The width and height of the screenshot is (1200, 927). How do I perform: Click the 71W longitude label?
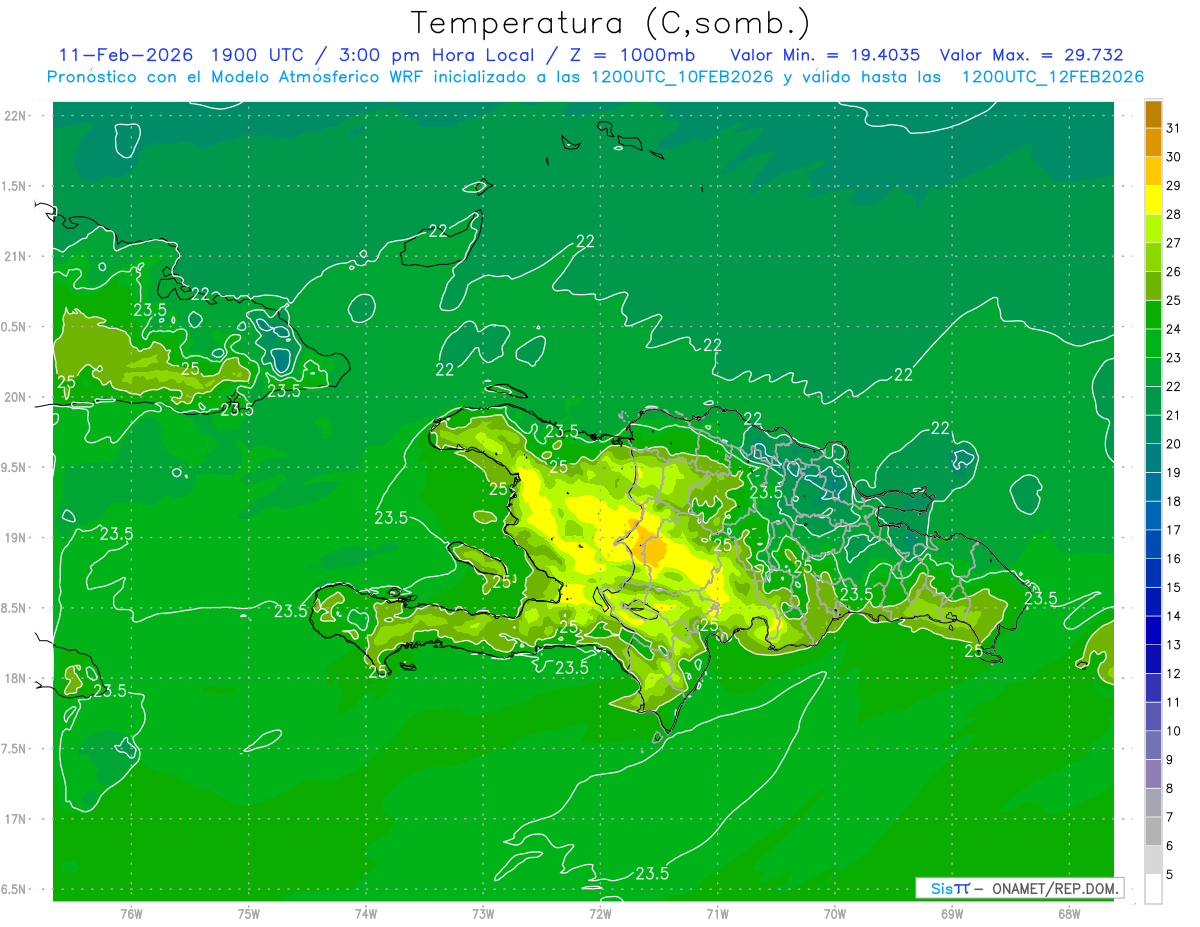click(716, 914)
